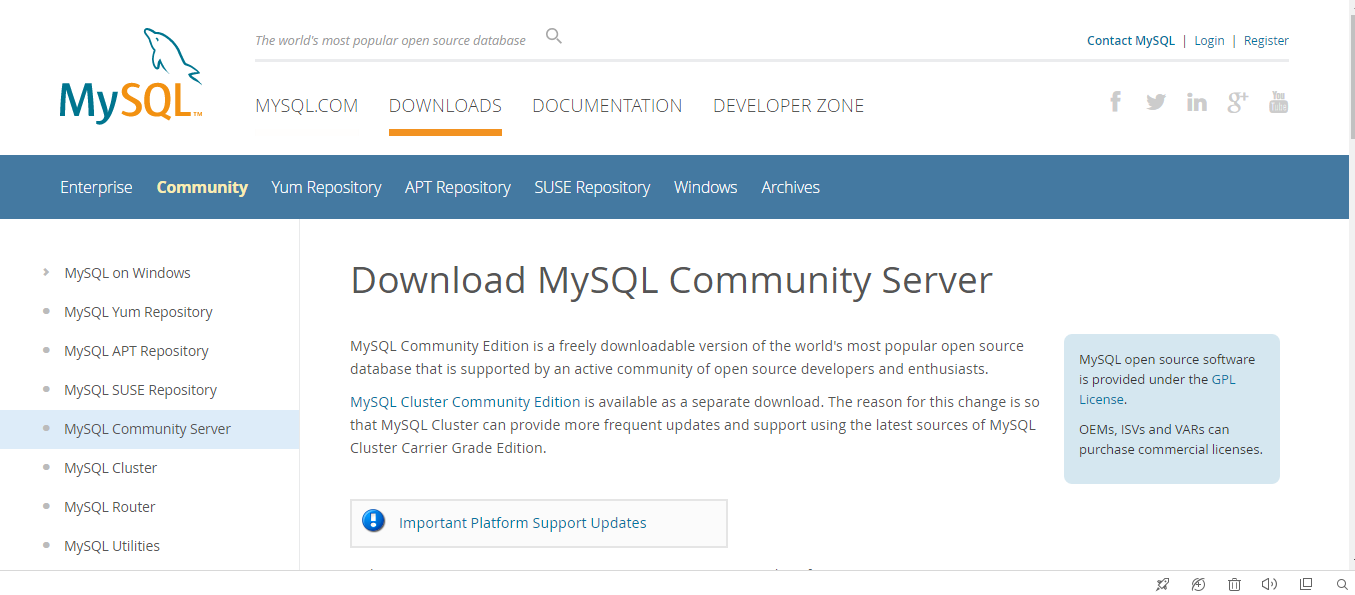Click the Google+ icon
This screenshot has height=595, width=1355.
tap(1237, 101)
